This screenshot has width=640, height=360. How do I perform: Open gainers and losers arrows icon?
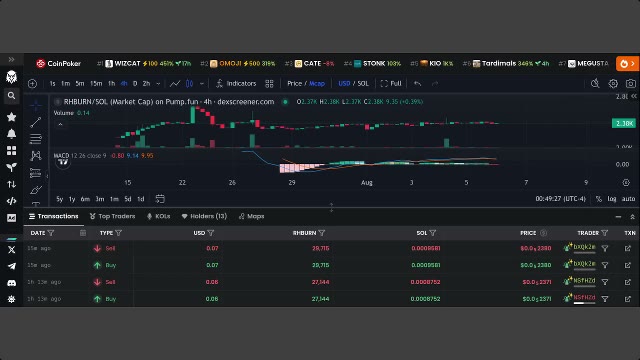(11, 184)
